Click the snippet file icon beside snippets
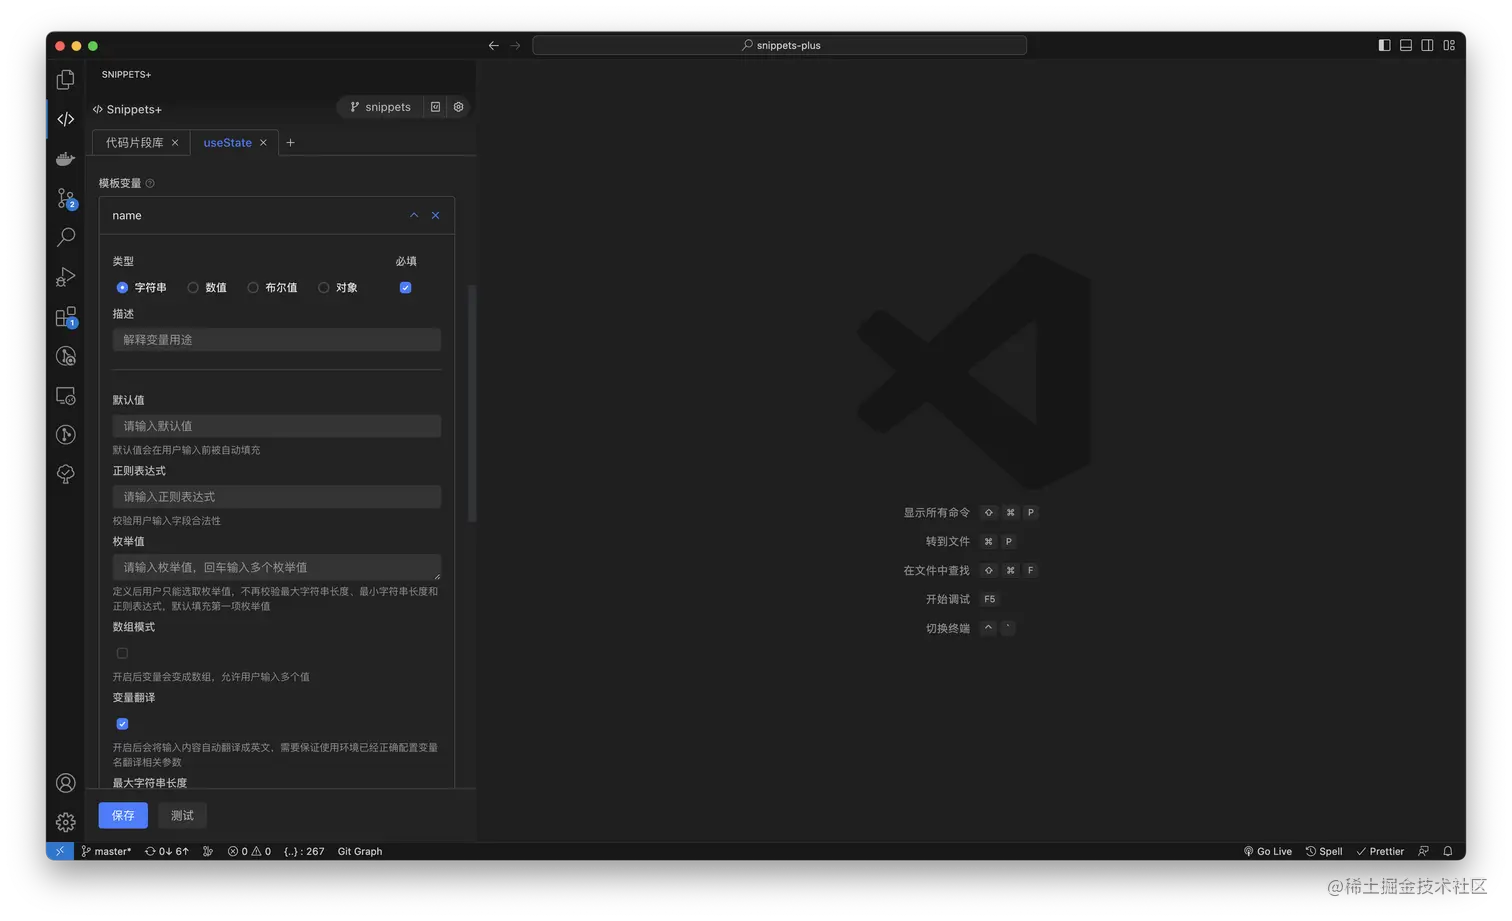Viewport: 1512px width, 921px height. (x=435, y=107)
